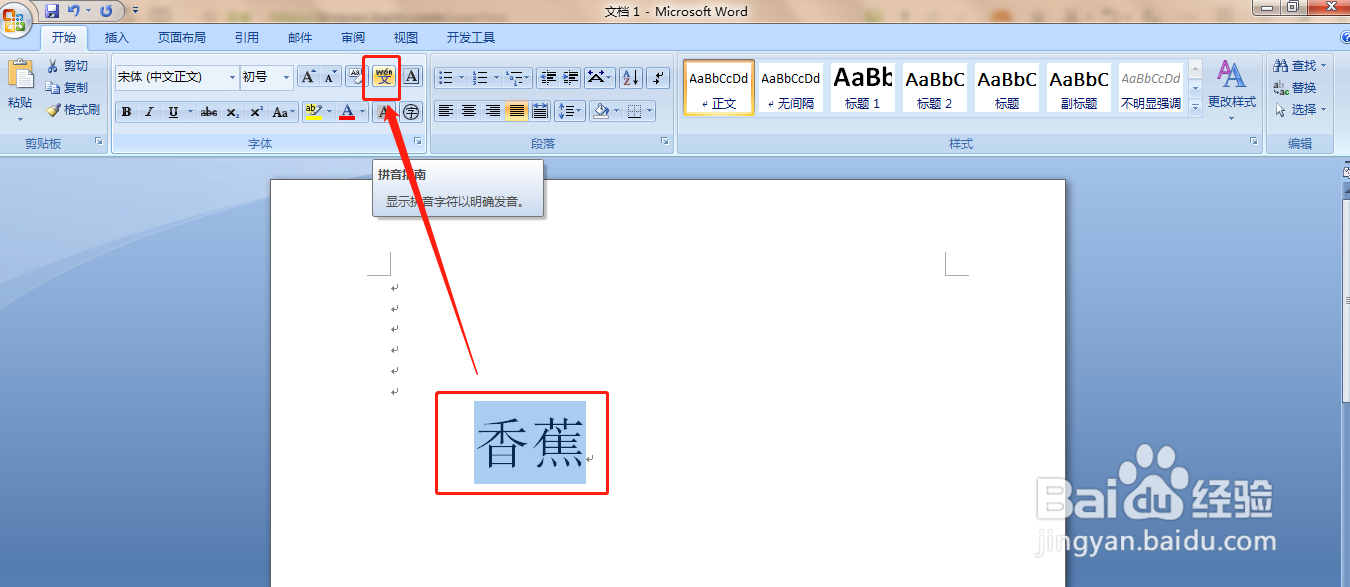Apply the 标题 1 style
Image resolution: width=1350 pixels, height=587 pixels.
coord(863,87)
